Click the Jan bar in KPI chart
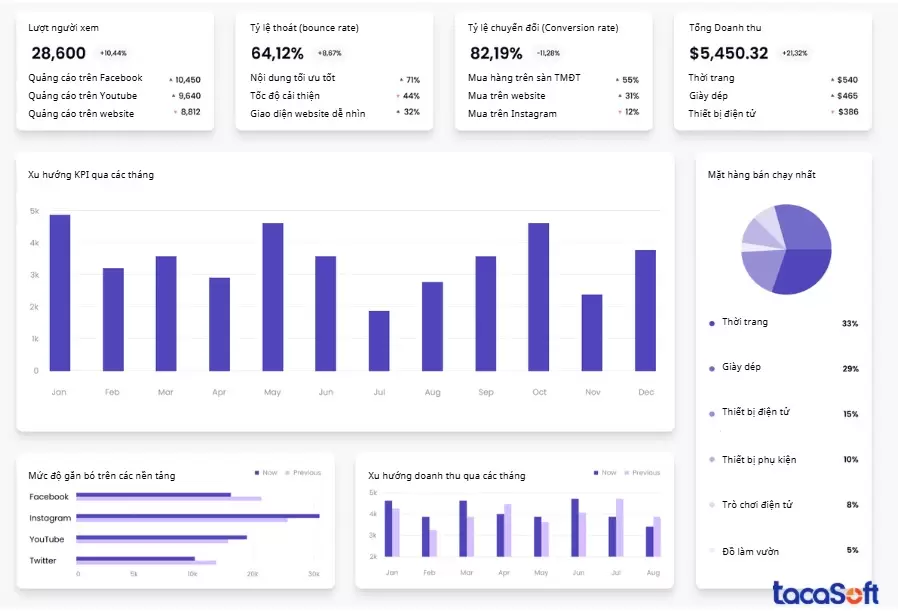898x614 pixels. [x=59, y=293]
